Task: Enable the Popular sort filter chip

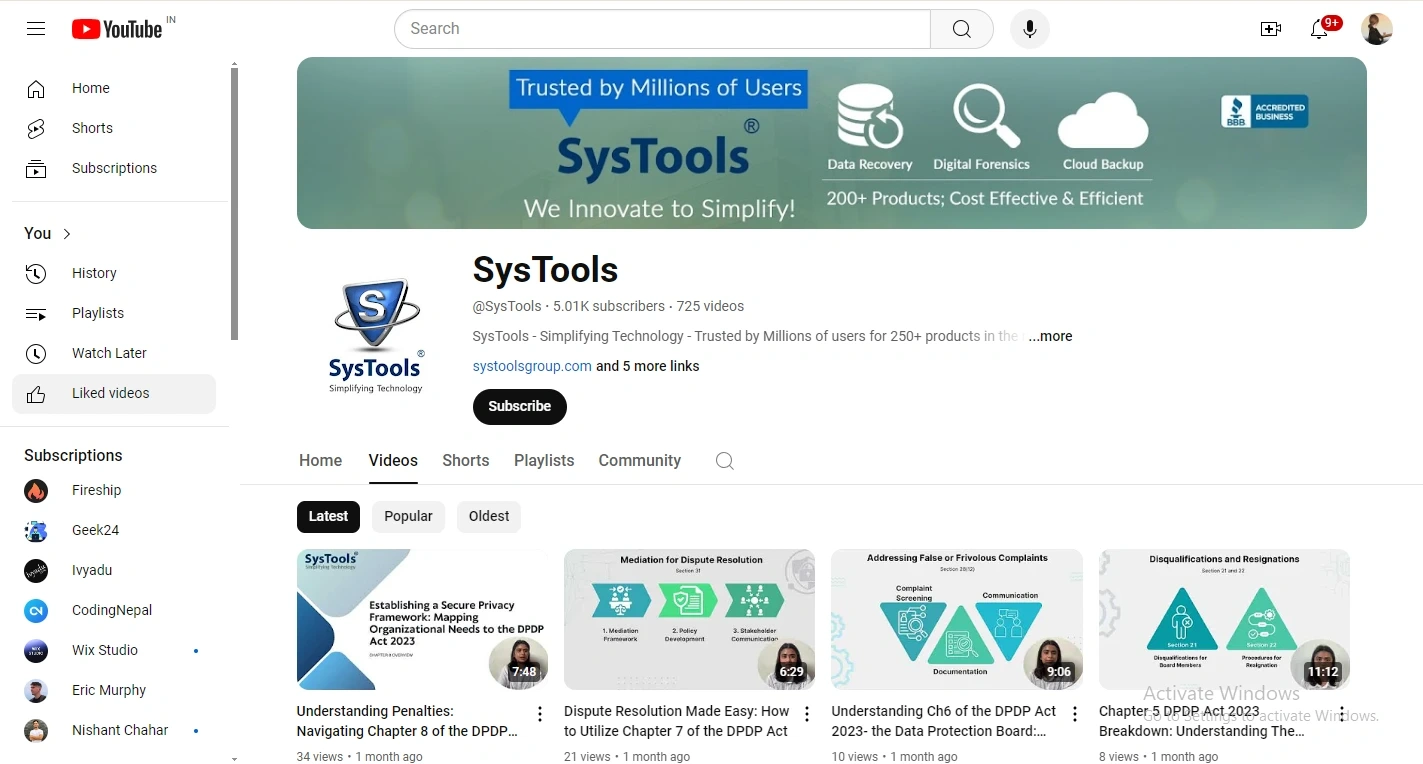Action: 408,516
